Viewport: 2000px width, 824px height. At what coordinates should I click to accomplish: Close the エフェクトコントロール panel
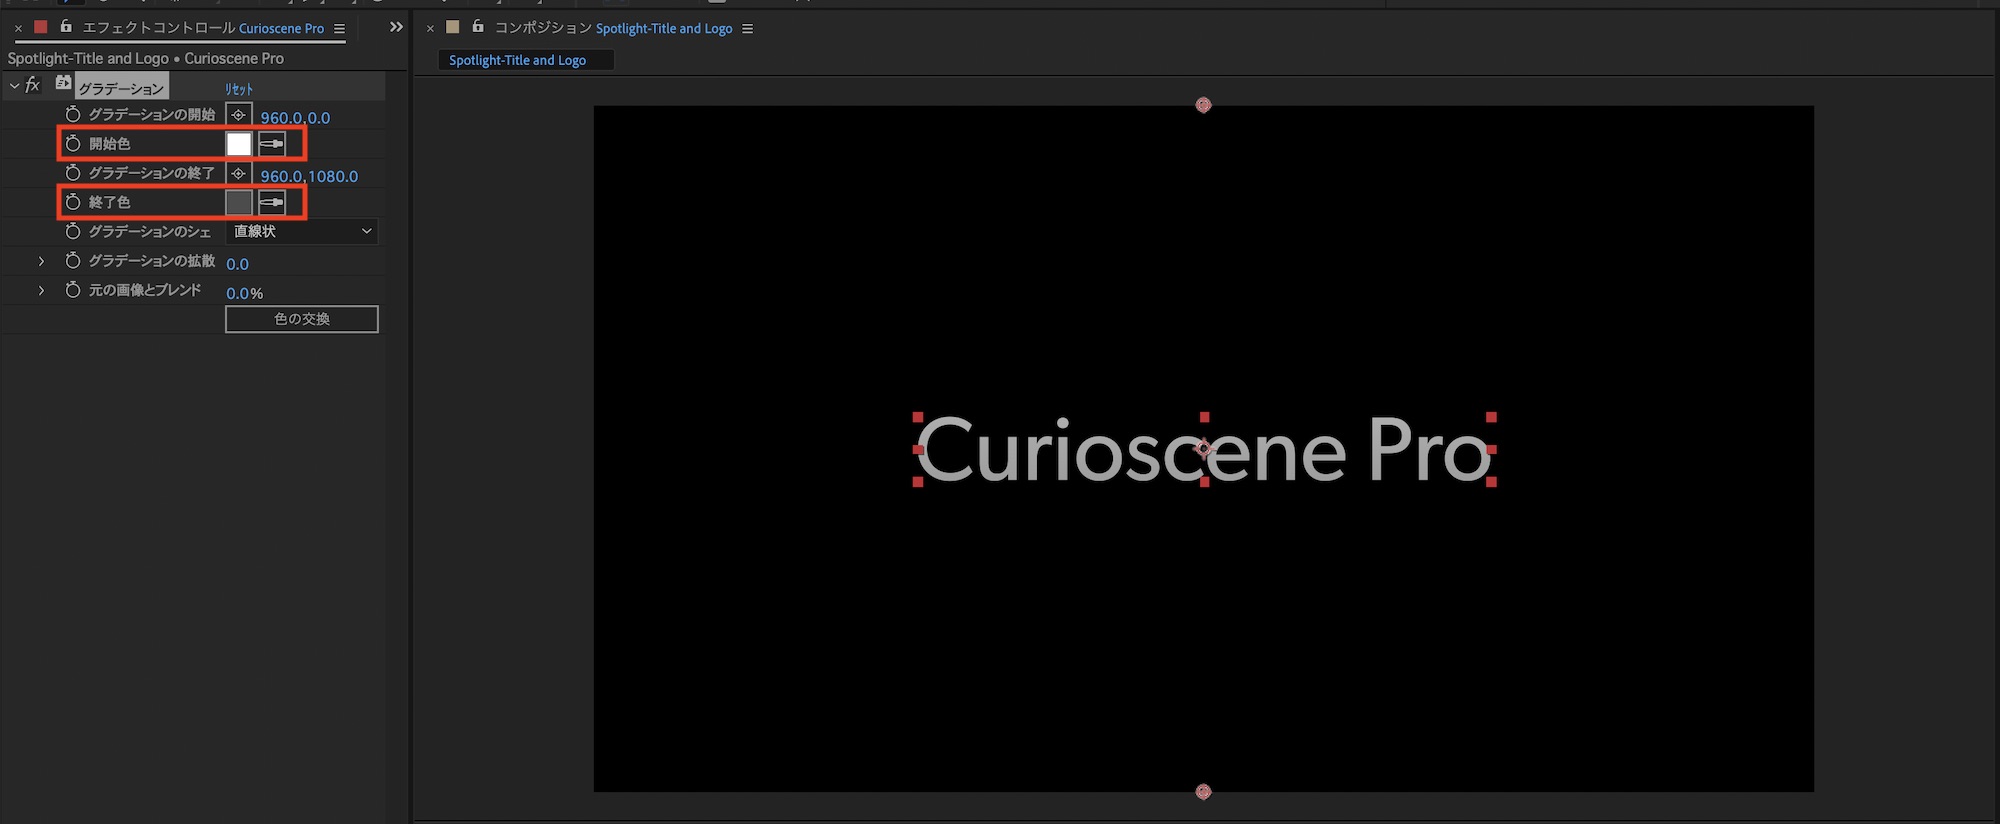click(x=18, y=28)
